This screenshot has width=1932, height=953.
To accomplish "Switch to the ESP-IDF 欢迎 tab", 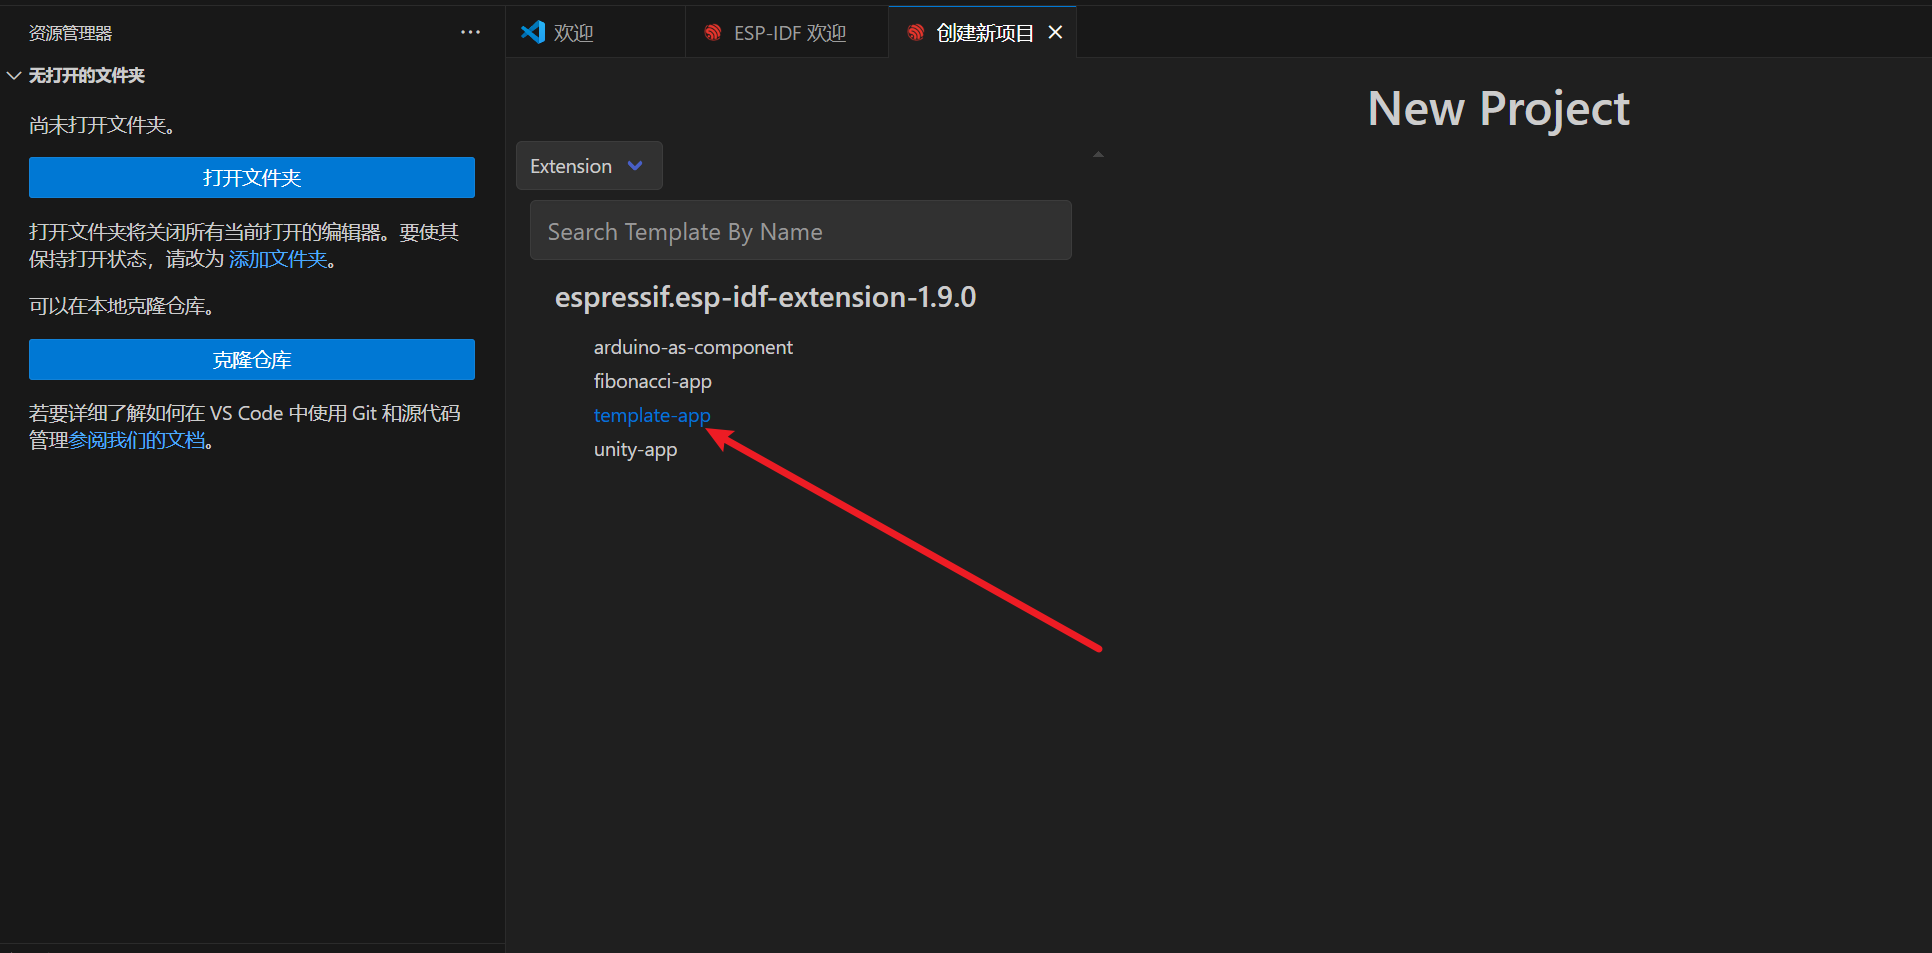I will pos(787,33).
